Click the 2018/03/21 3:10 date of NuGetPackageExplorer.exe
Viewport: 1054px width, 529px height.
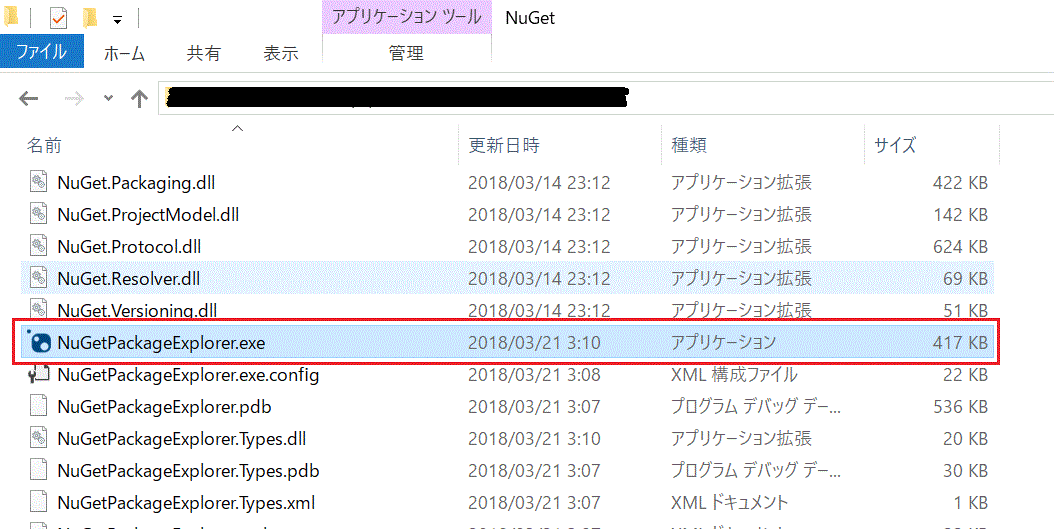tap(534, 343)
